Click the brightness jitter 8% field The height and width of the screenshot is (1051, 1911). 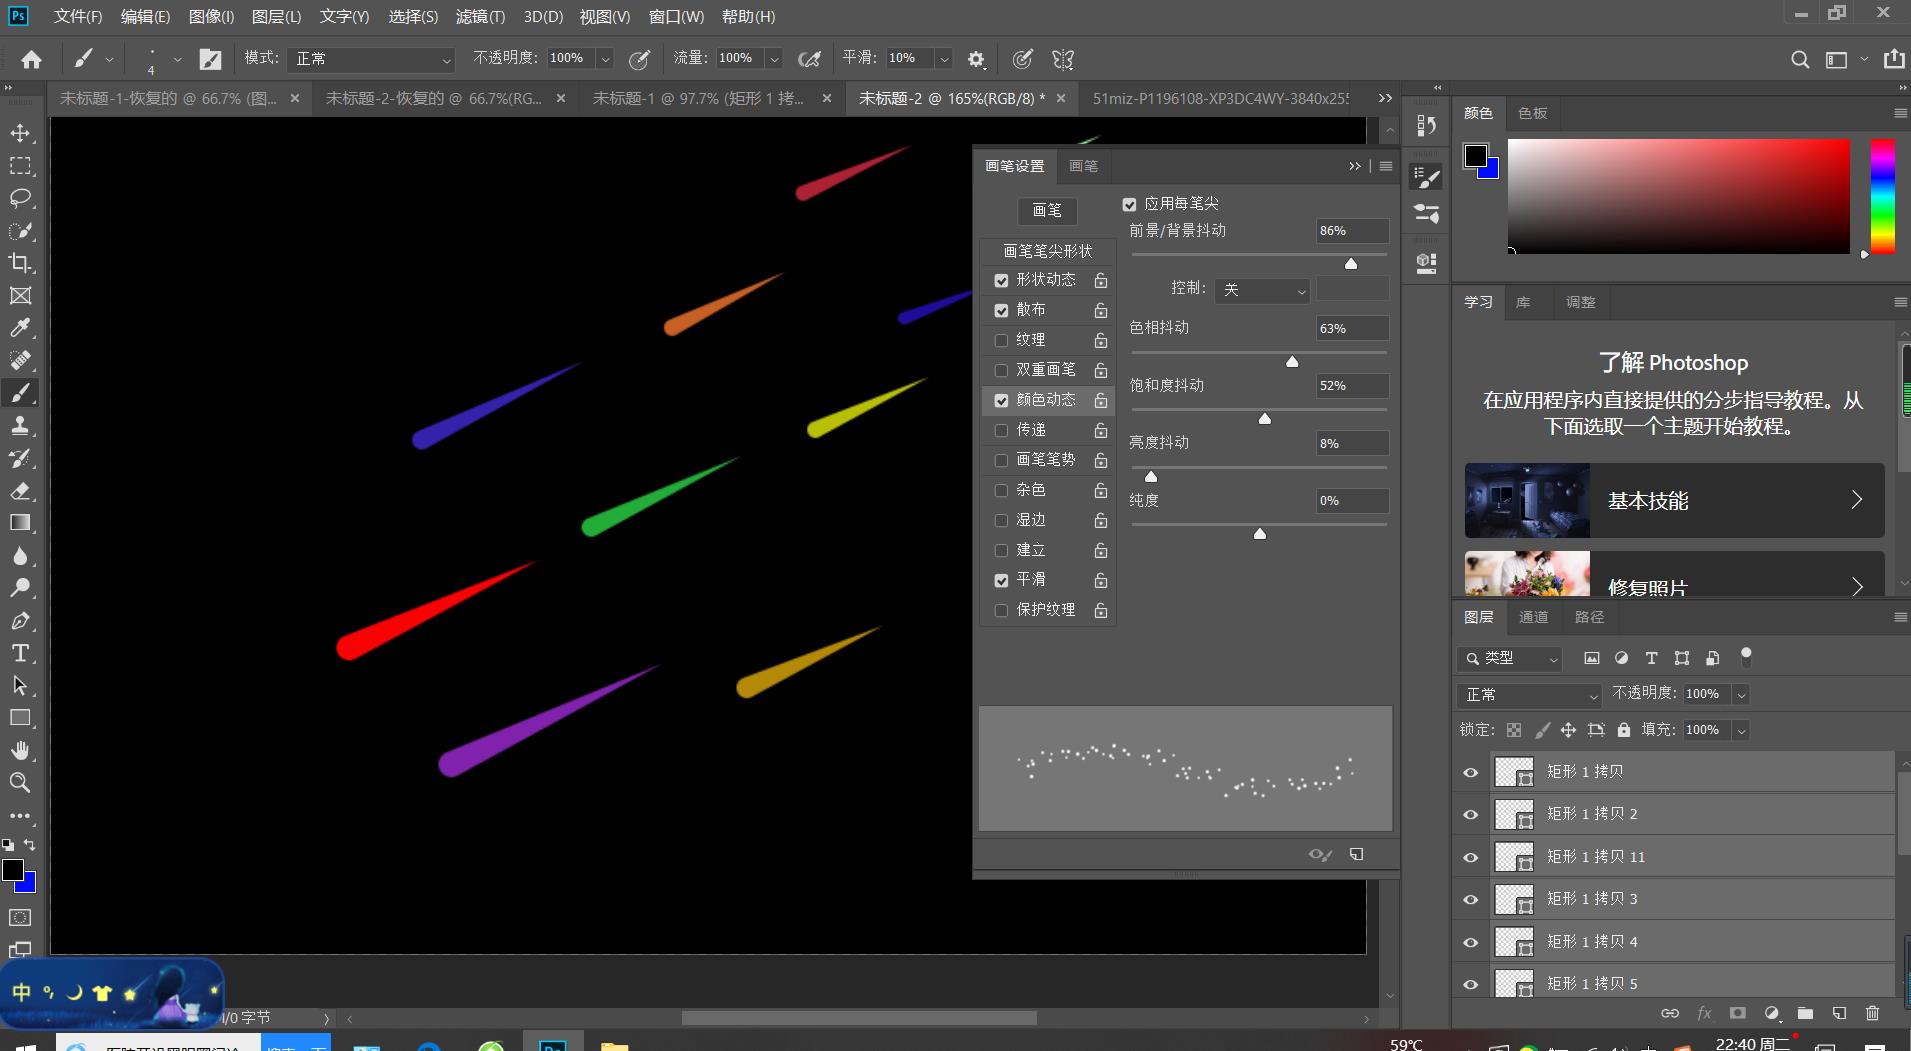[x=1352, y=443]
